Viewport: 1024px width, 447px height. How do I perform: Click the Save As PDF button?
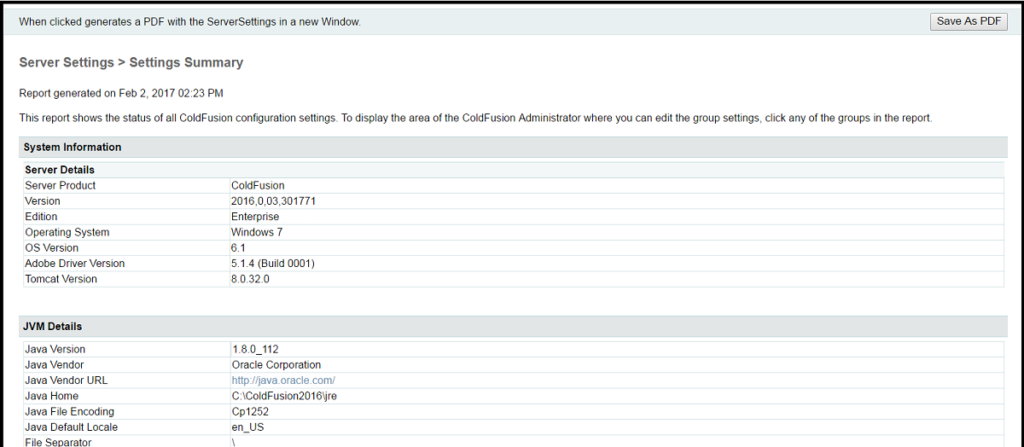click(x=968, y=22)
